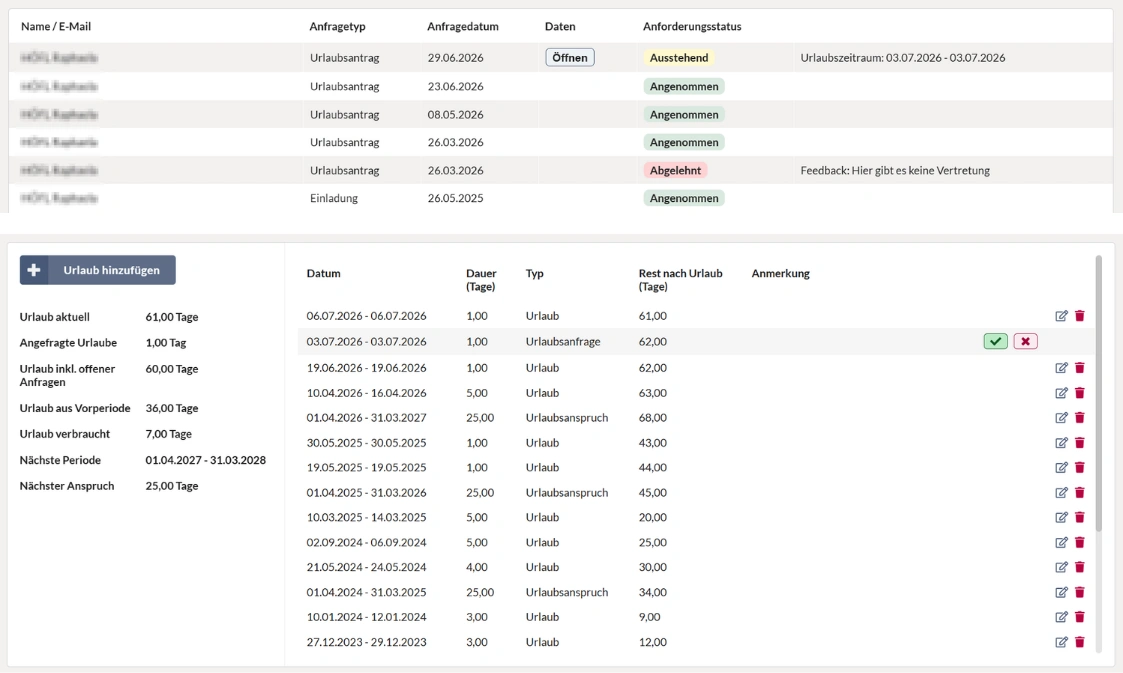Delete the 27.12.2023 - 29.12.2023 entry
The width and height of the screenshot is (1123, 673).
[x=1080, y=642]
